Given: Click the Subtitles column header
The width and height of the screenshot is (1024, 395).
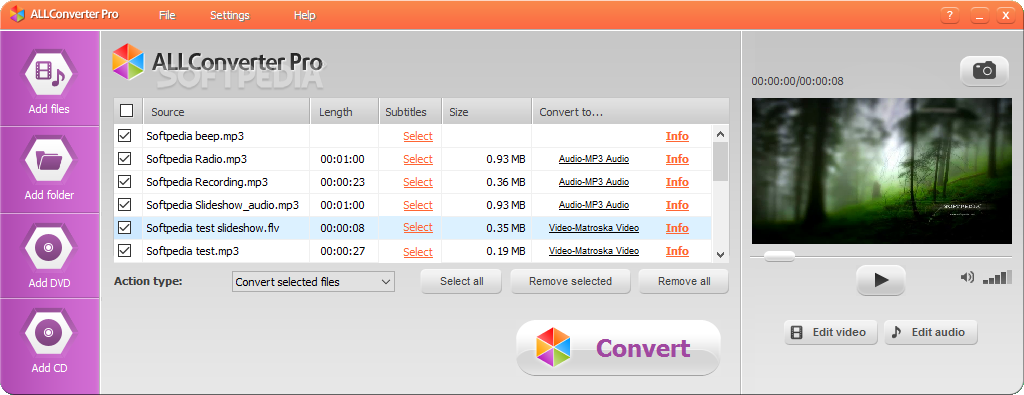Looking at the screenshot, I should (410, 112).
